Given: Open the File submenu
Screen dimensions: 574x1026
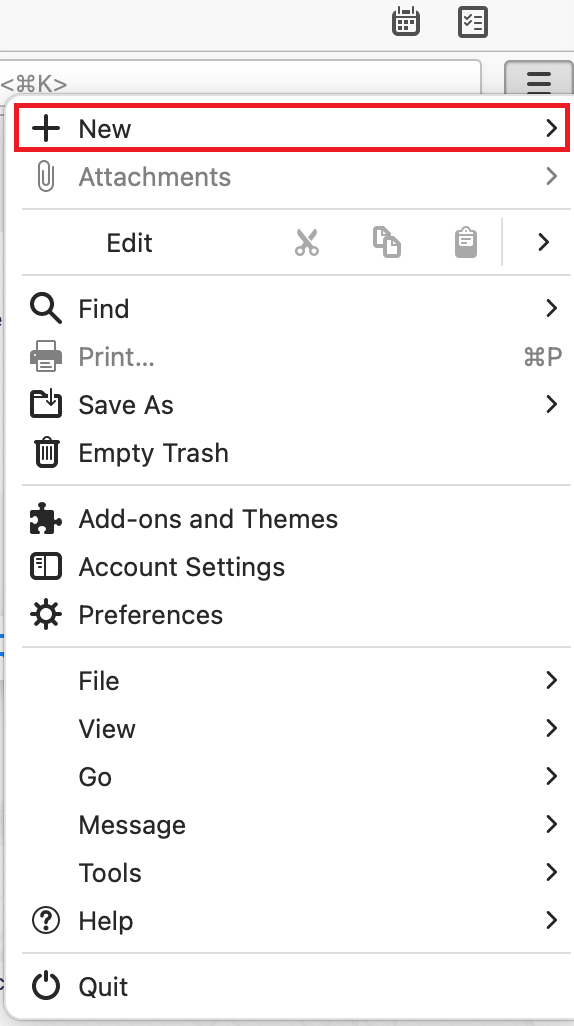Looking at the screenshot, I should point(292,681).
